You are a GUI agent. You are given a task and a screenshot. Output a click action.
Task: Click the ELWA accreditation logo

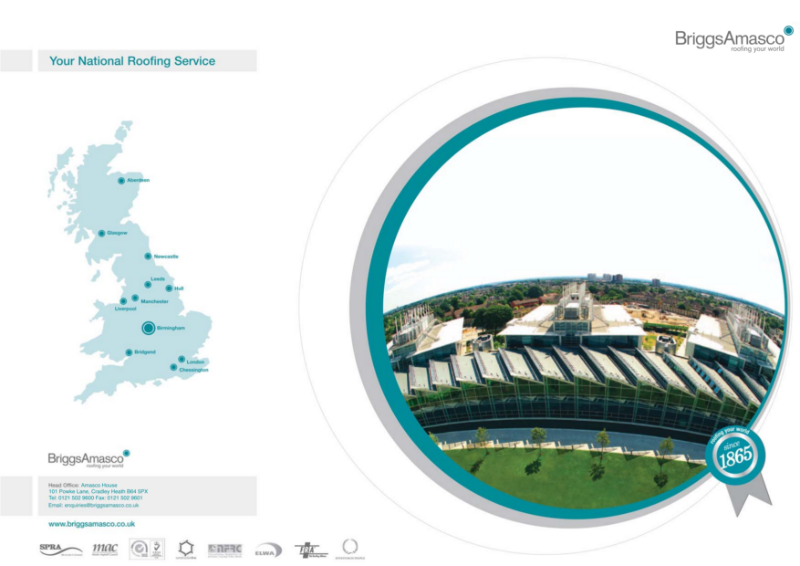click(268, 550)
